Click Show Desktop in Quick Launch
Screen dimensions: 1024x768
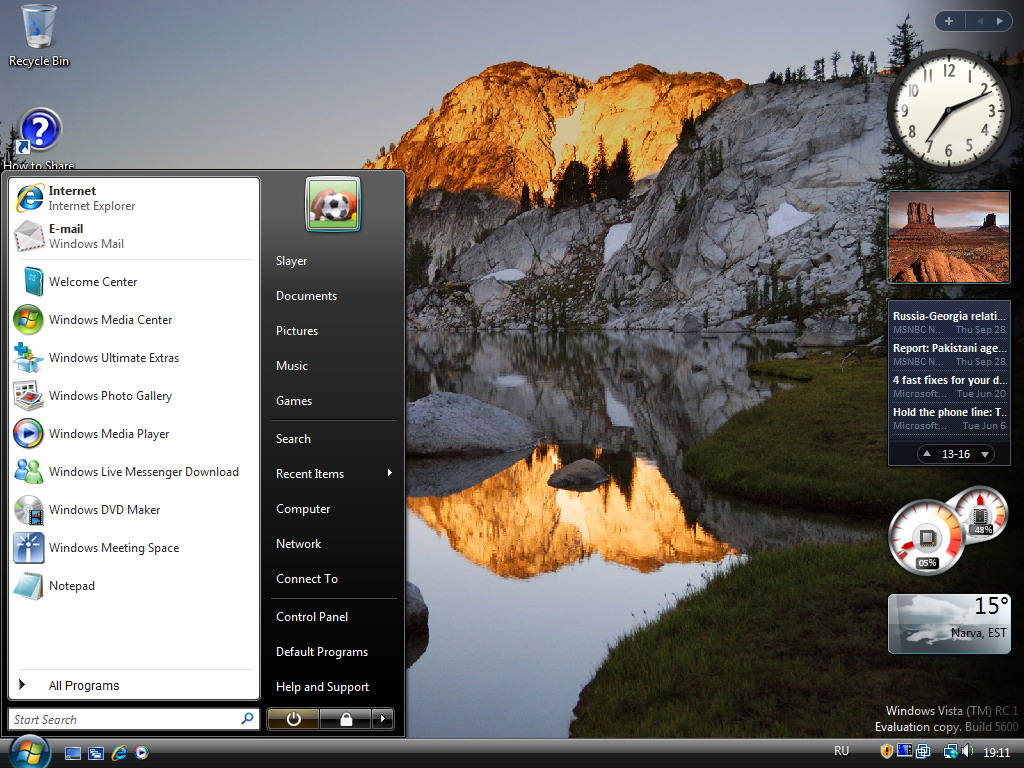[x=72, y=753]
